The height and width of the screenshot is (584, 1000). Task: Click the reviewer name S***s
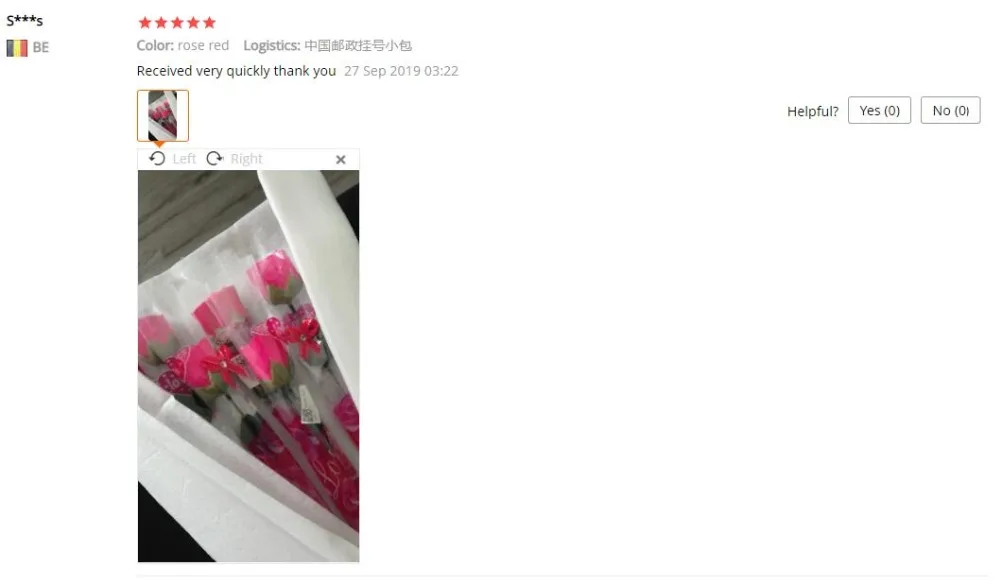[x=24, y=20]
